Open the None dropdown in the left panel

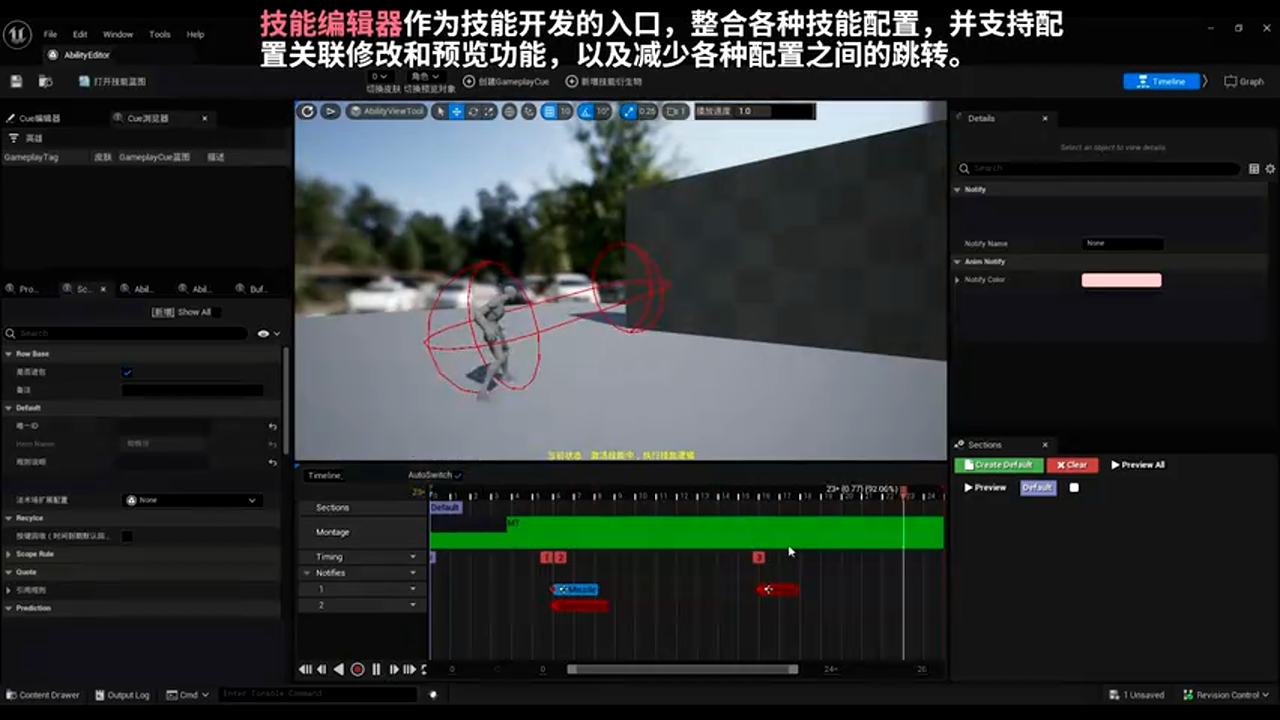[x=190, y=500]
